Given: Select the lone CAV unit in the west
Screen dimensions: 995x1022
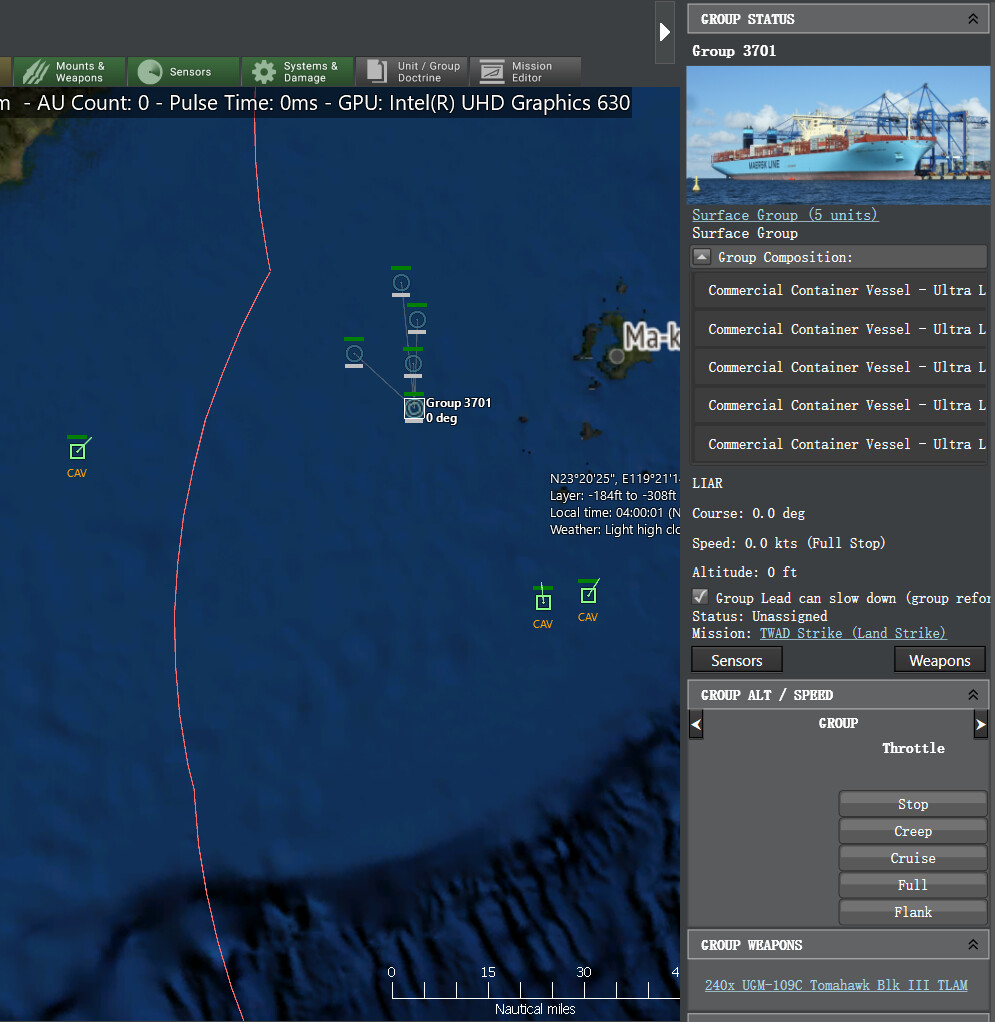Looking at the screenshot, I should [78, 450].
